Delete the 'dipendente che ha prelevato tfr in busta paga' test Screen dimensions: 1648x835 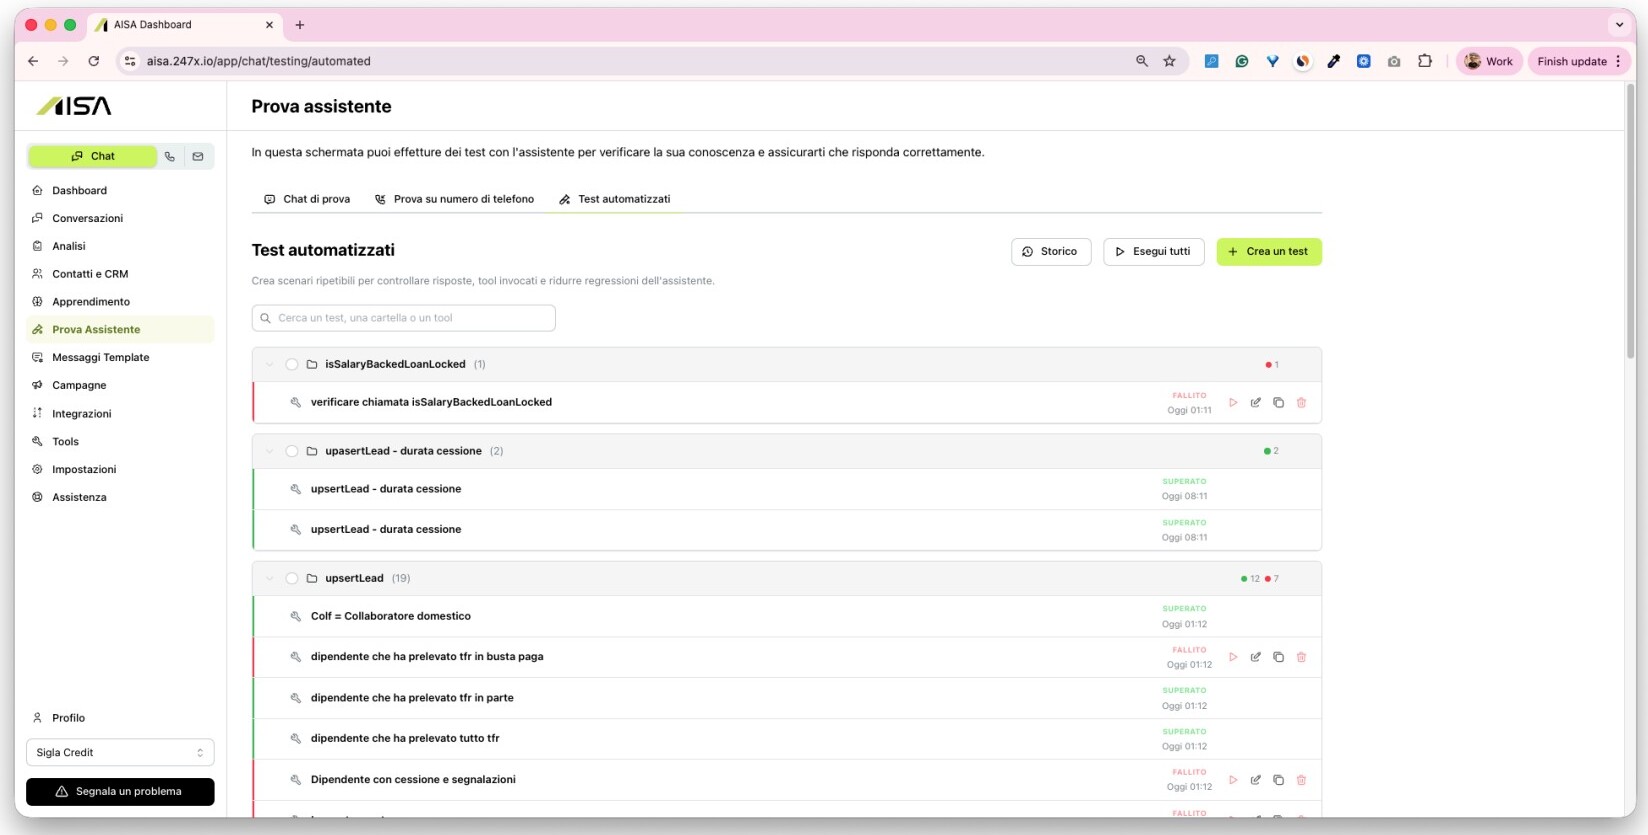(x=1301, y=657)
